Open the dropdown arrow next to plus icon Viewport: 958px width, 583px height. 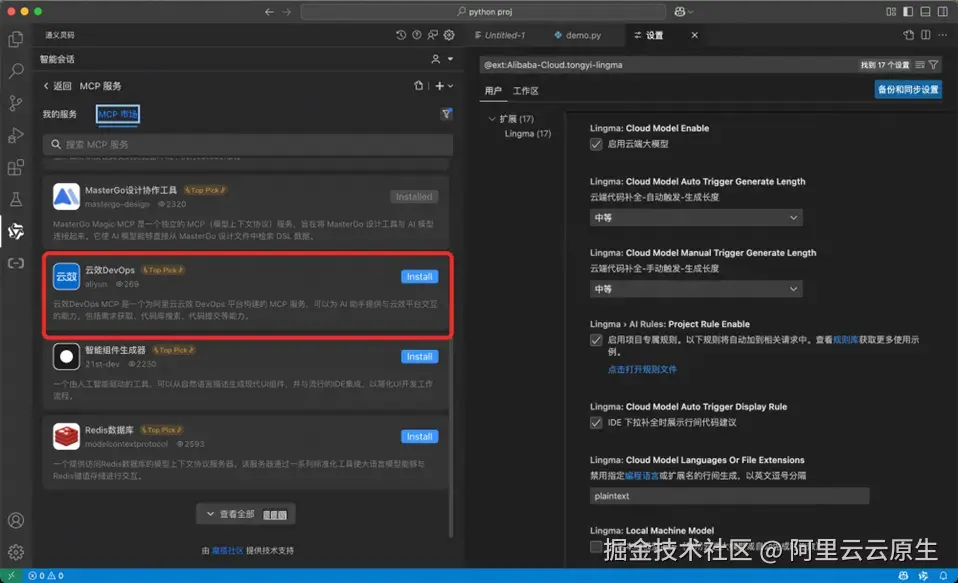click(451, 86)
